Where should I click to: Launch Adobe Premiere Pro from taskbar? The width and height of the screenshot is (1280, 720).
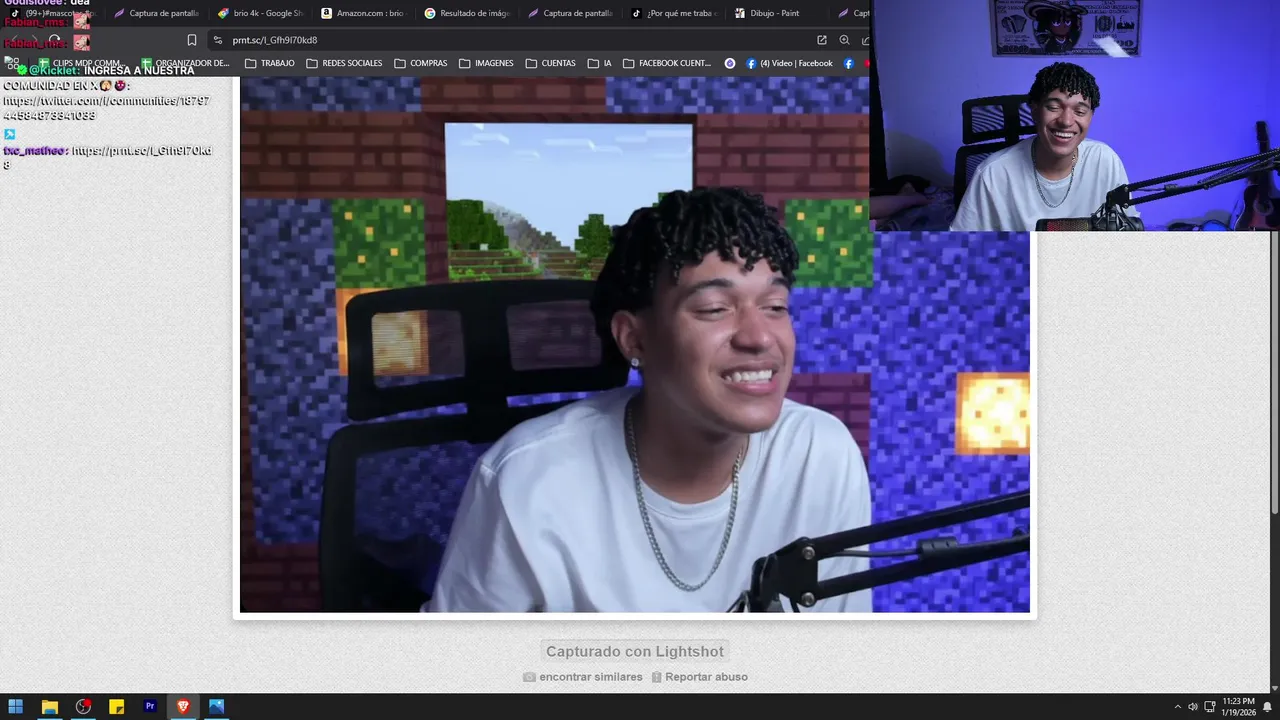[150, 706]
